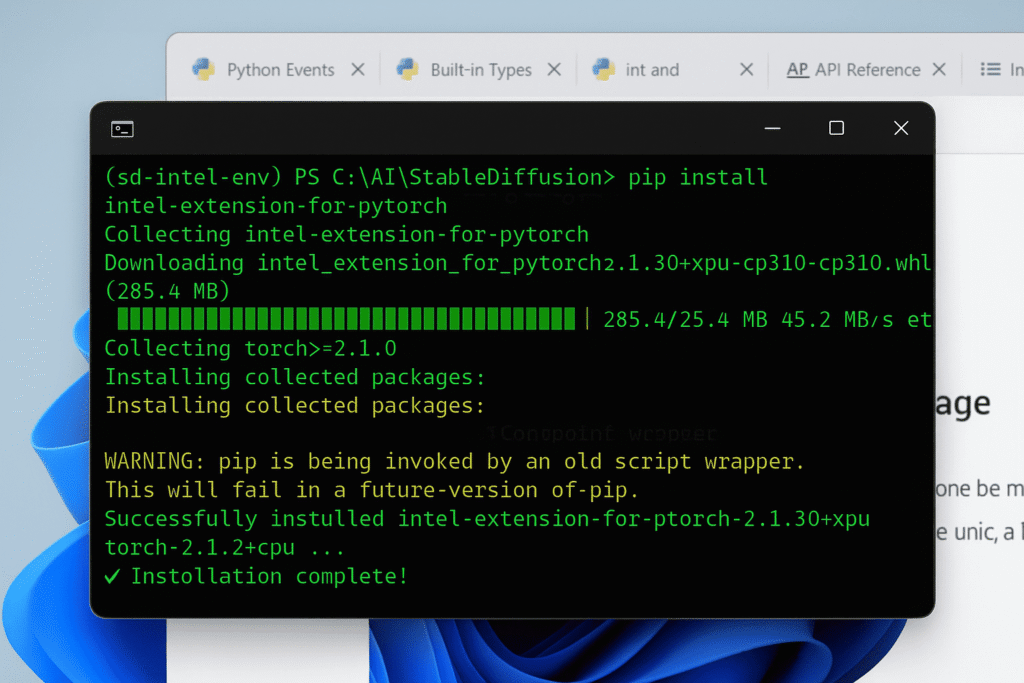Switch to the API Reference tab
Image resolution: width=1024 pixels, height=683 pixels.
tap(867, 70)
